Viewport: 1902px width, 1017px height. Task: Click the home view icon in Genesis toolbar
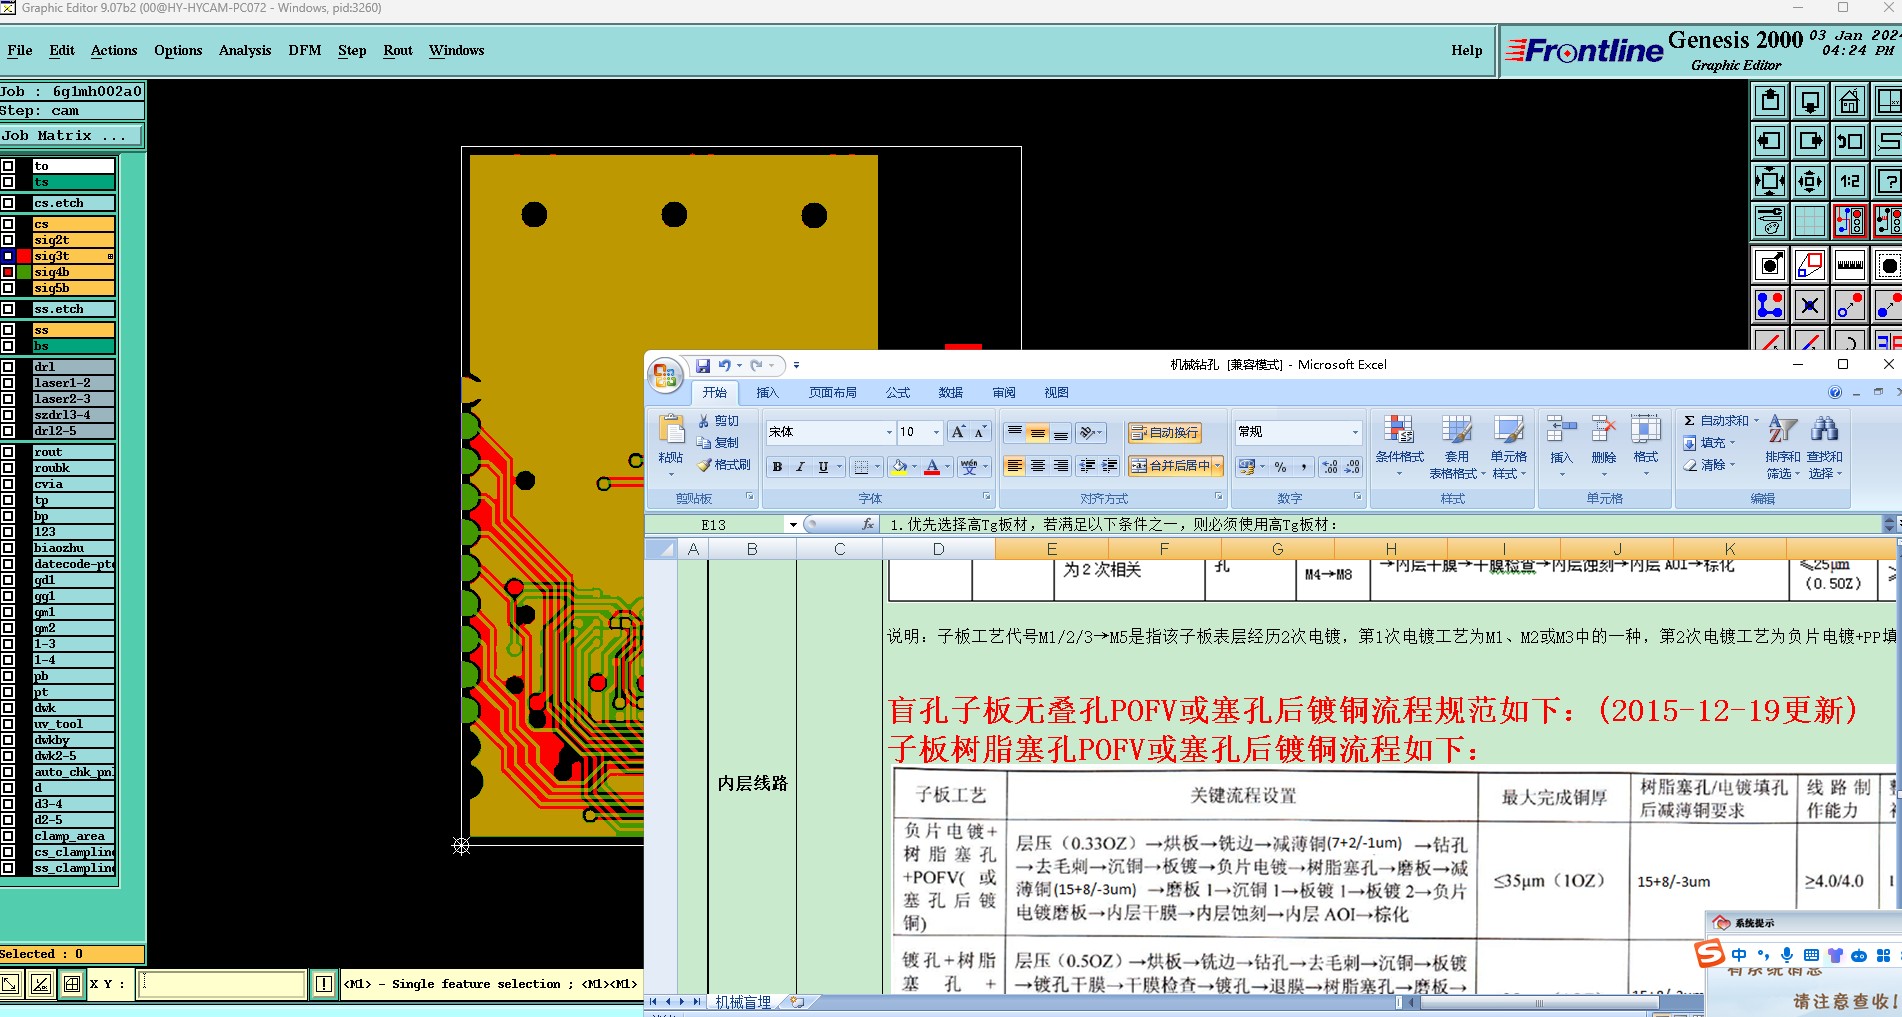(1850, 101)
